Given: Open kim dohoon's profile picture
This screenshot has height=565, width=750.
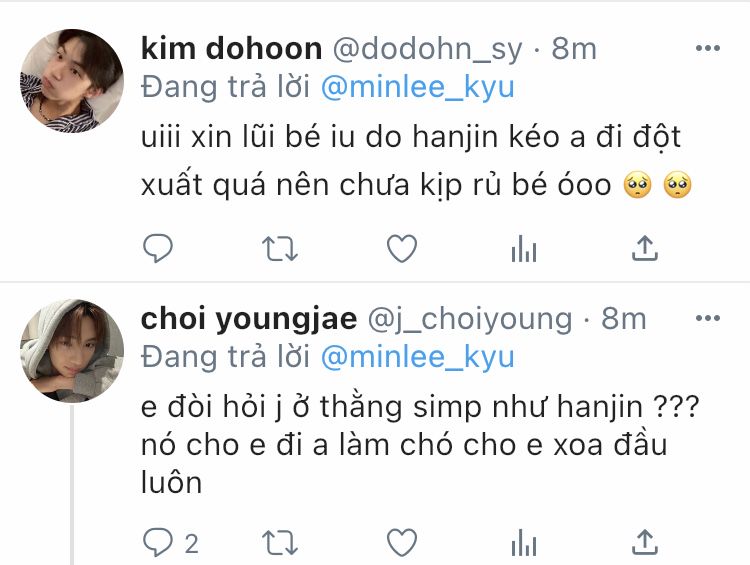Looking at the screenshot, I should [x=72, y=80].
